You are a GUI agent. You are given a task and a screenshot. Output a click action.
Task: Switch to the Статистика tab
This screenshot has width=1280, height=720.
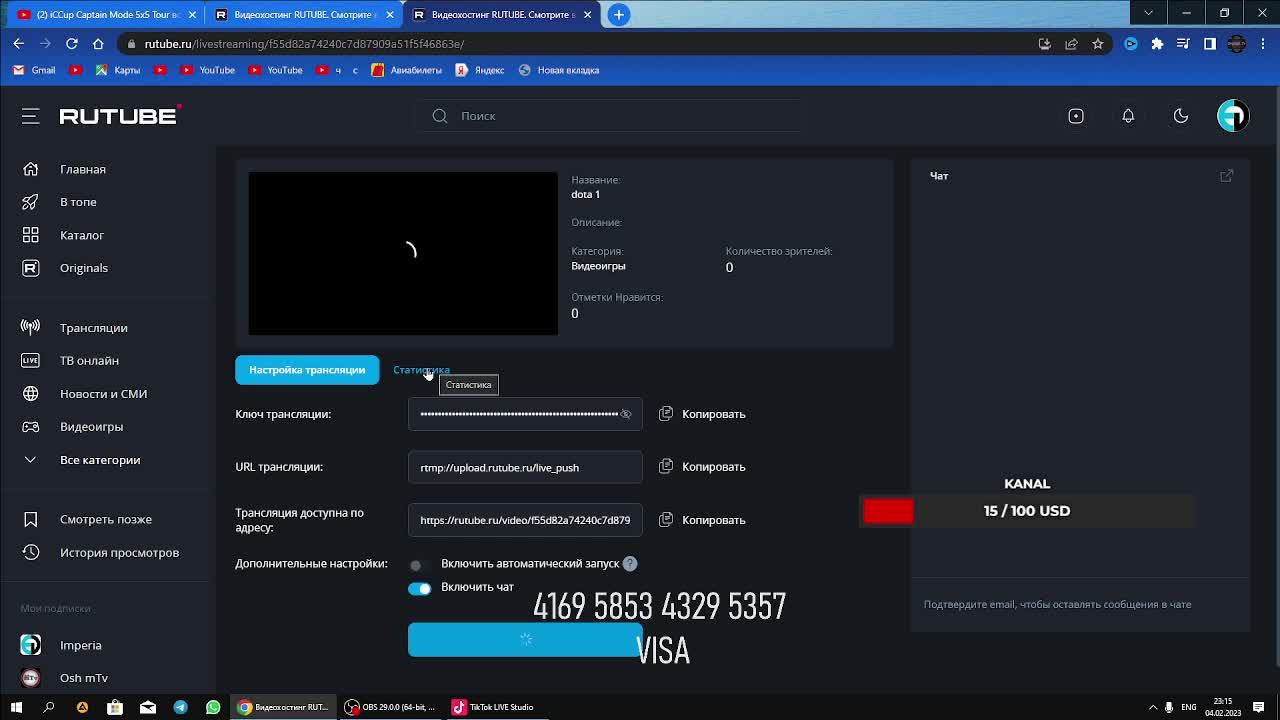click(421, 370)
